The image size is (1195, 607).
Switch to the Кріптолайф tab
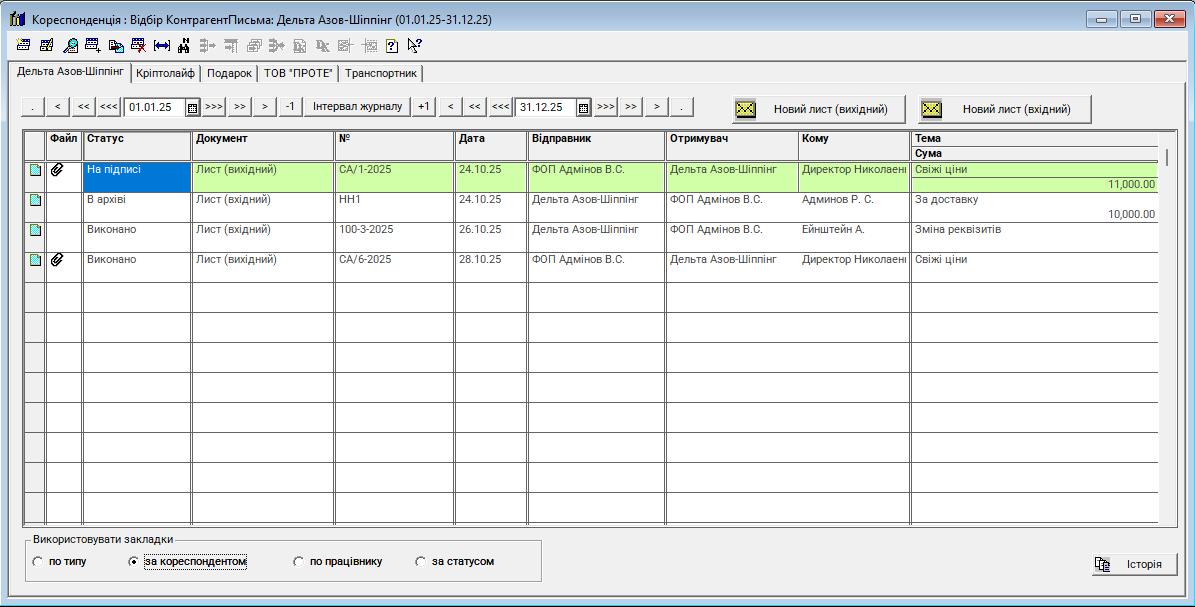(166, 73)
